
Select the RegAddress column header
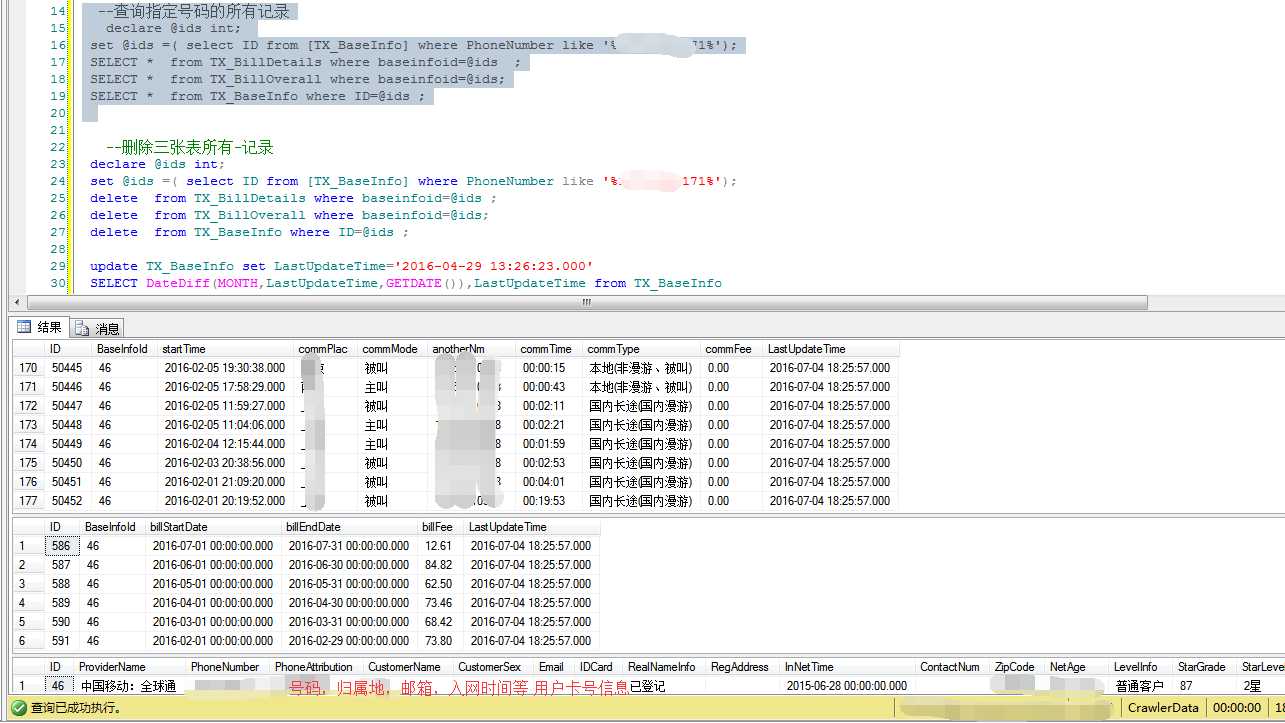pyautogui.click(x=744, y=667)
